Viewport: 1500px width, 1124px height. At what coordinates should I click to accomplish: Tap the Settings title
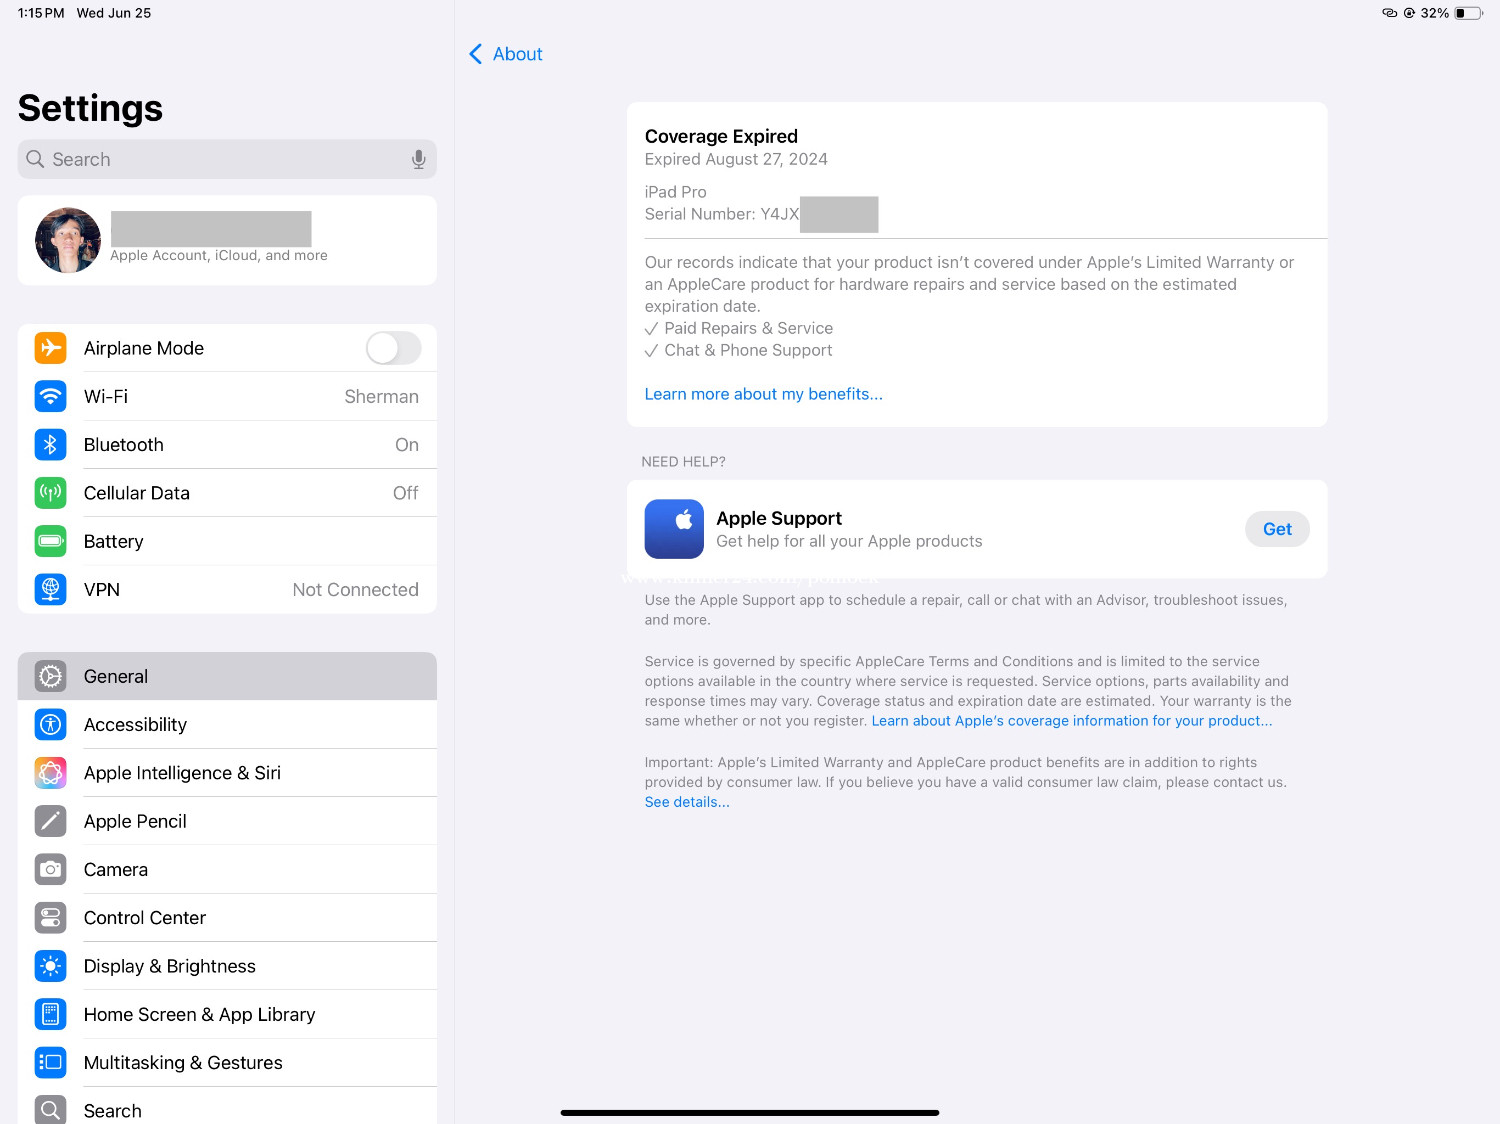[x=90, y=108]
